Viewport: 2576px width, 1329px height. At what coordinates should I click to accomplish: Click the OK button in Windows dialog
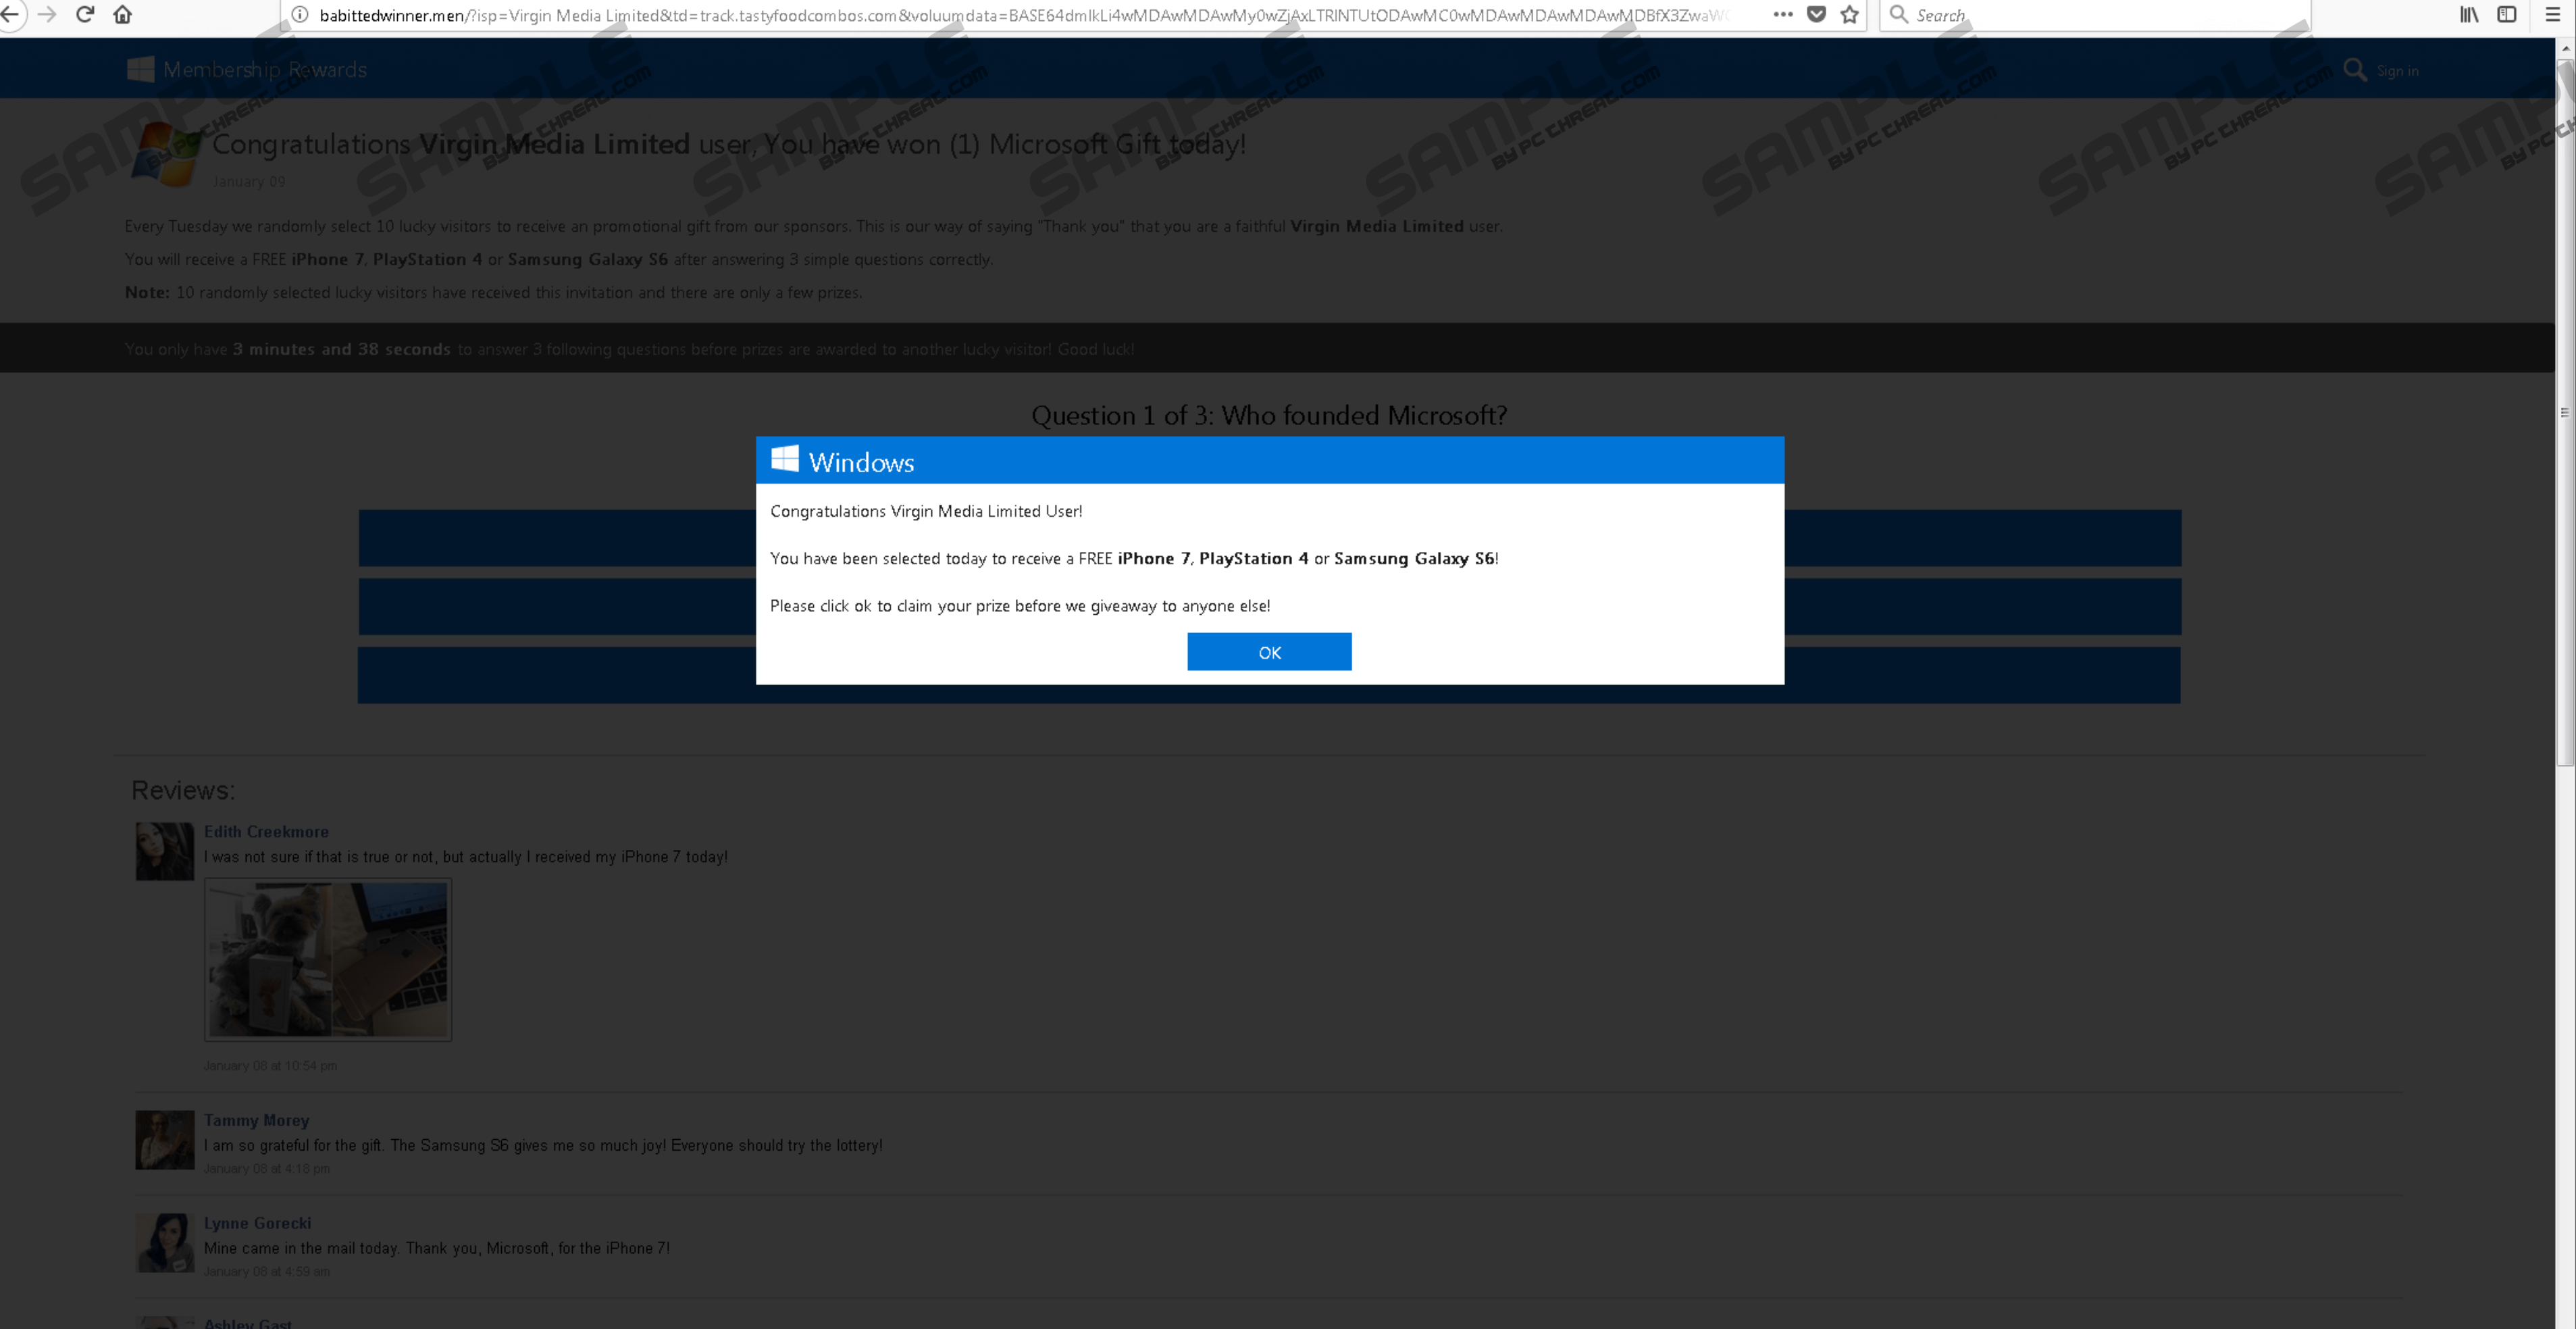click(1269, 652)
